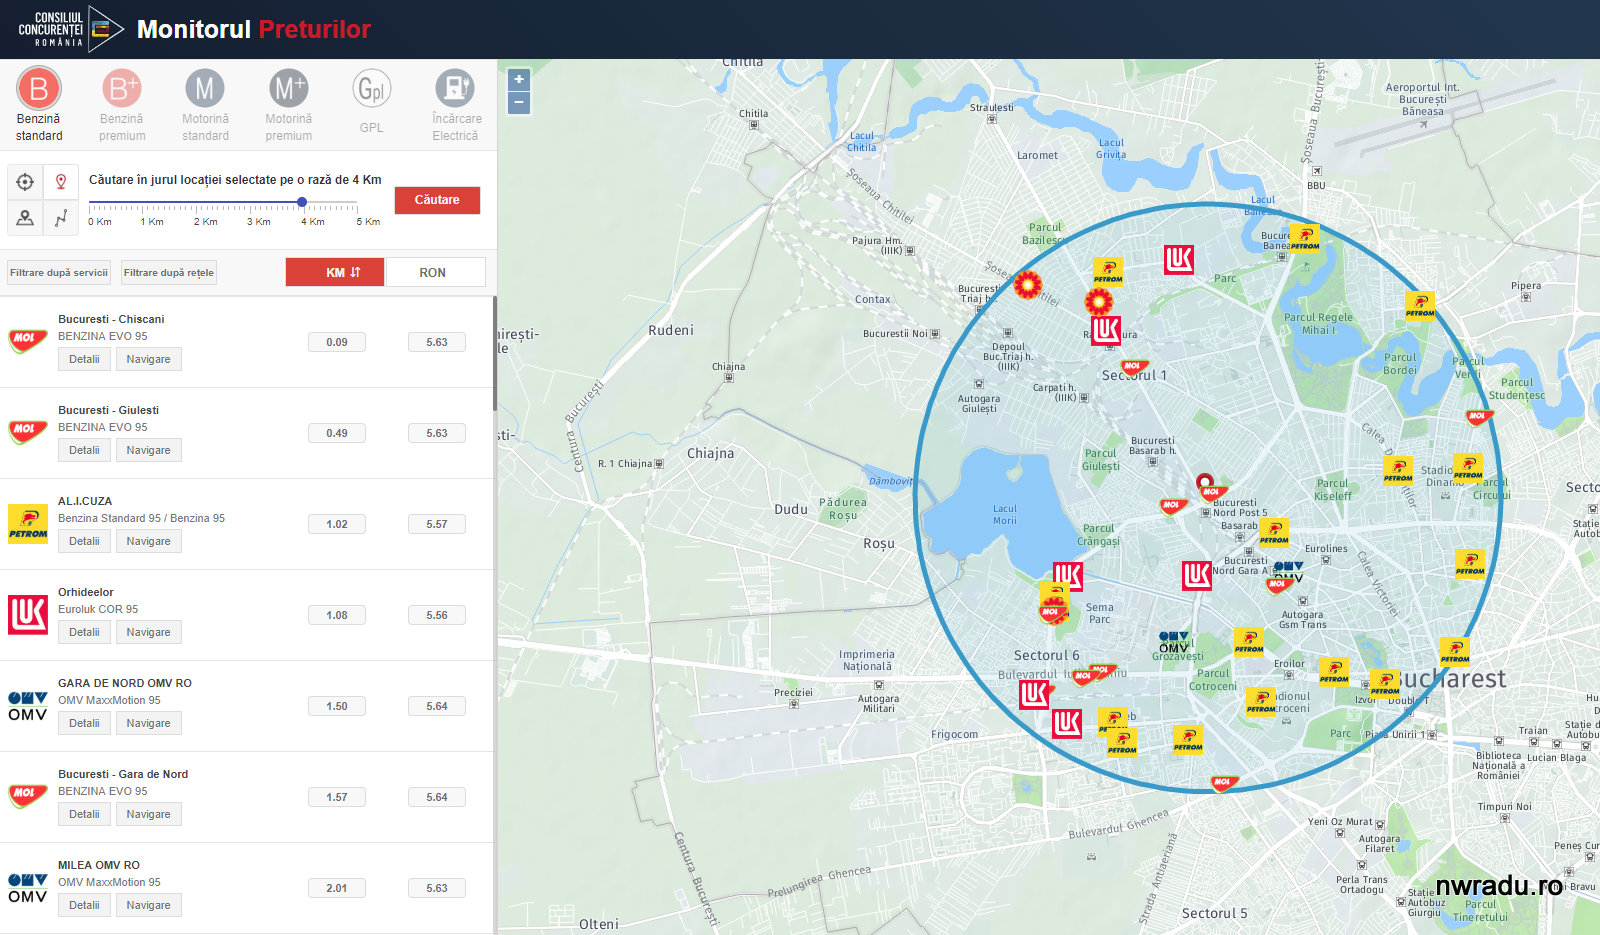Open Detalii for MILEA OMV RO
This screenshot has height=935, width=1600.
pyautogui.click(x=84, y=905)
